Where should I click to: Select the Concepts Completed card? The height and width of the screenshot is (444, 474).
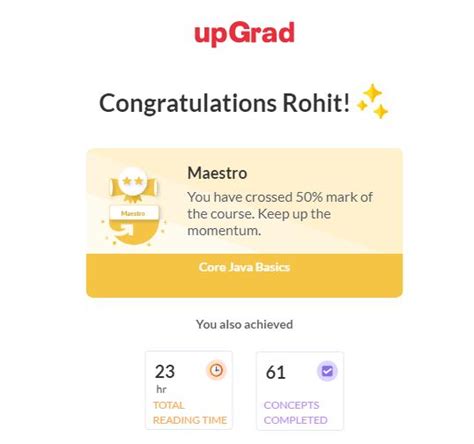coord(300,390)
